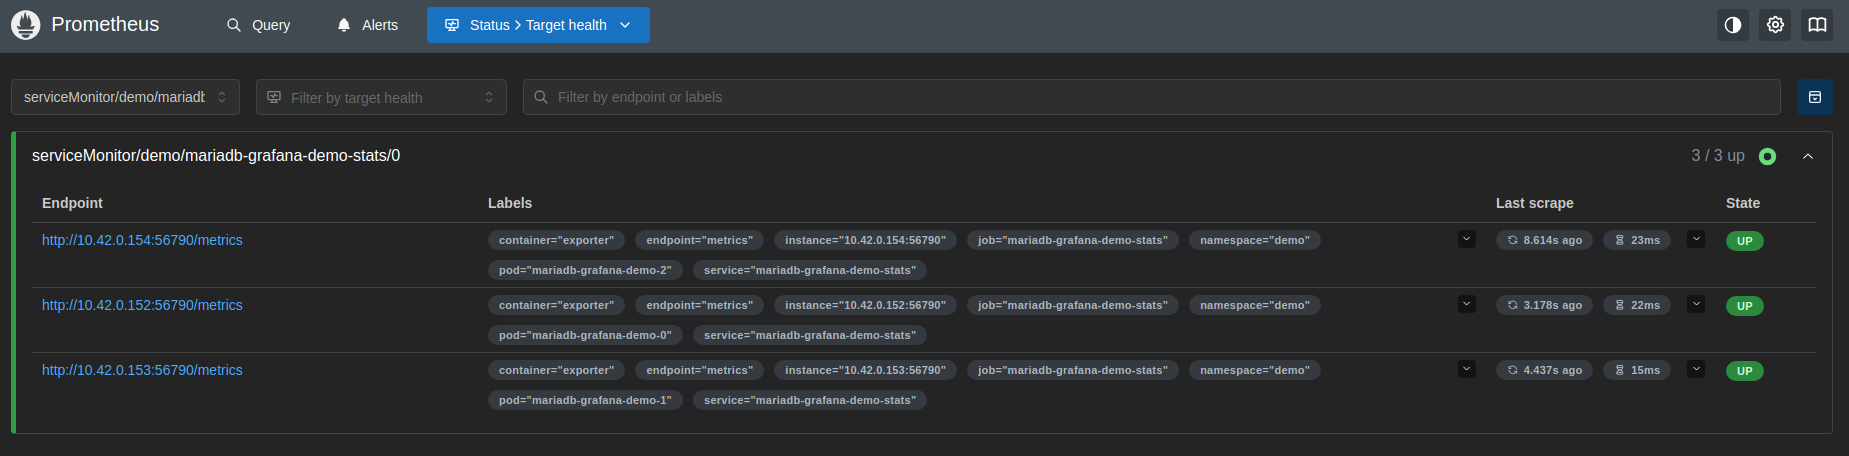This screenshot has width=1849, height=456.
Task: Open the settings gear menu
Action: [x=1775, y=25]
